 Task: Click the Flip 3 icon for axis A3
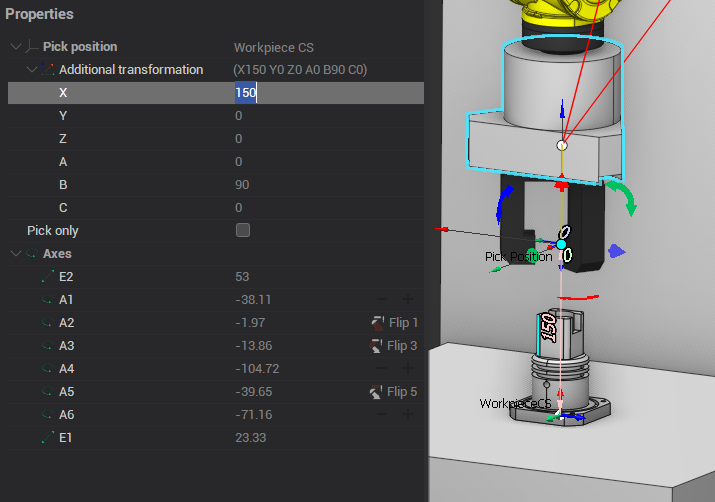(x=377, y=346)
